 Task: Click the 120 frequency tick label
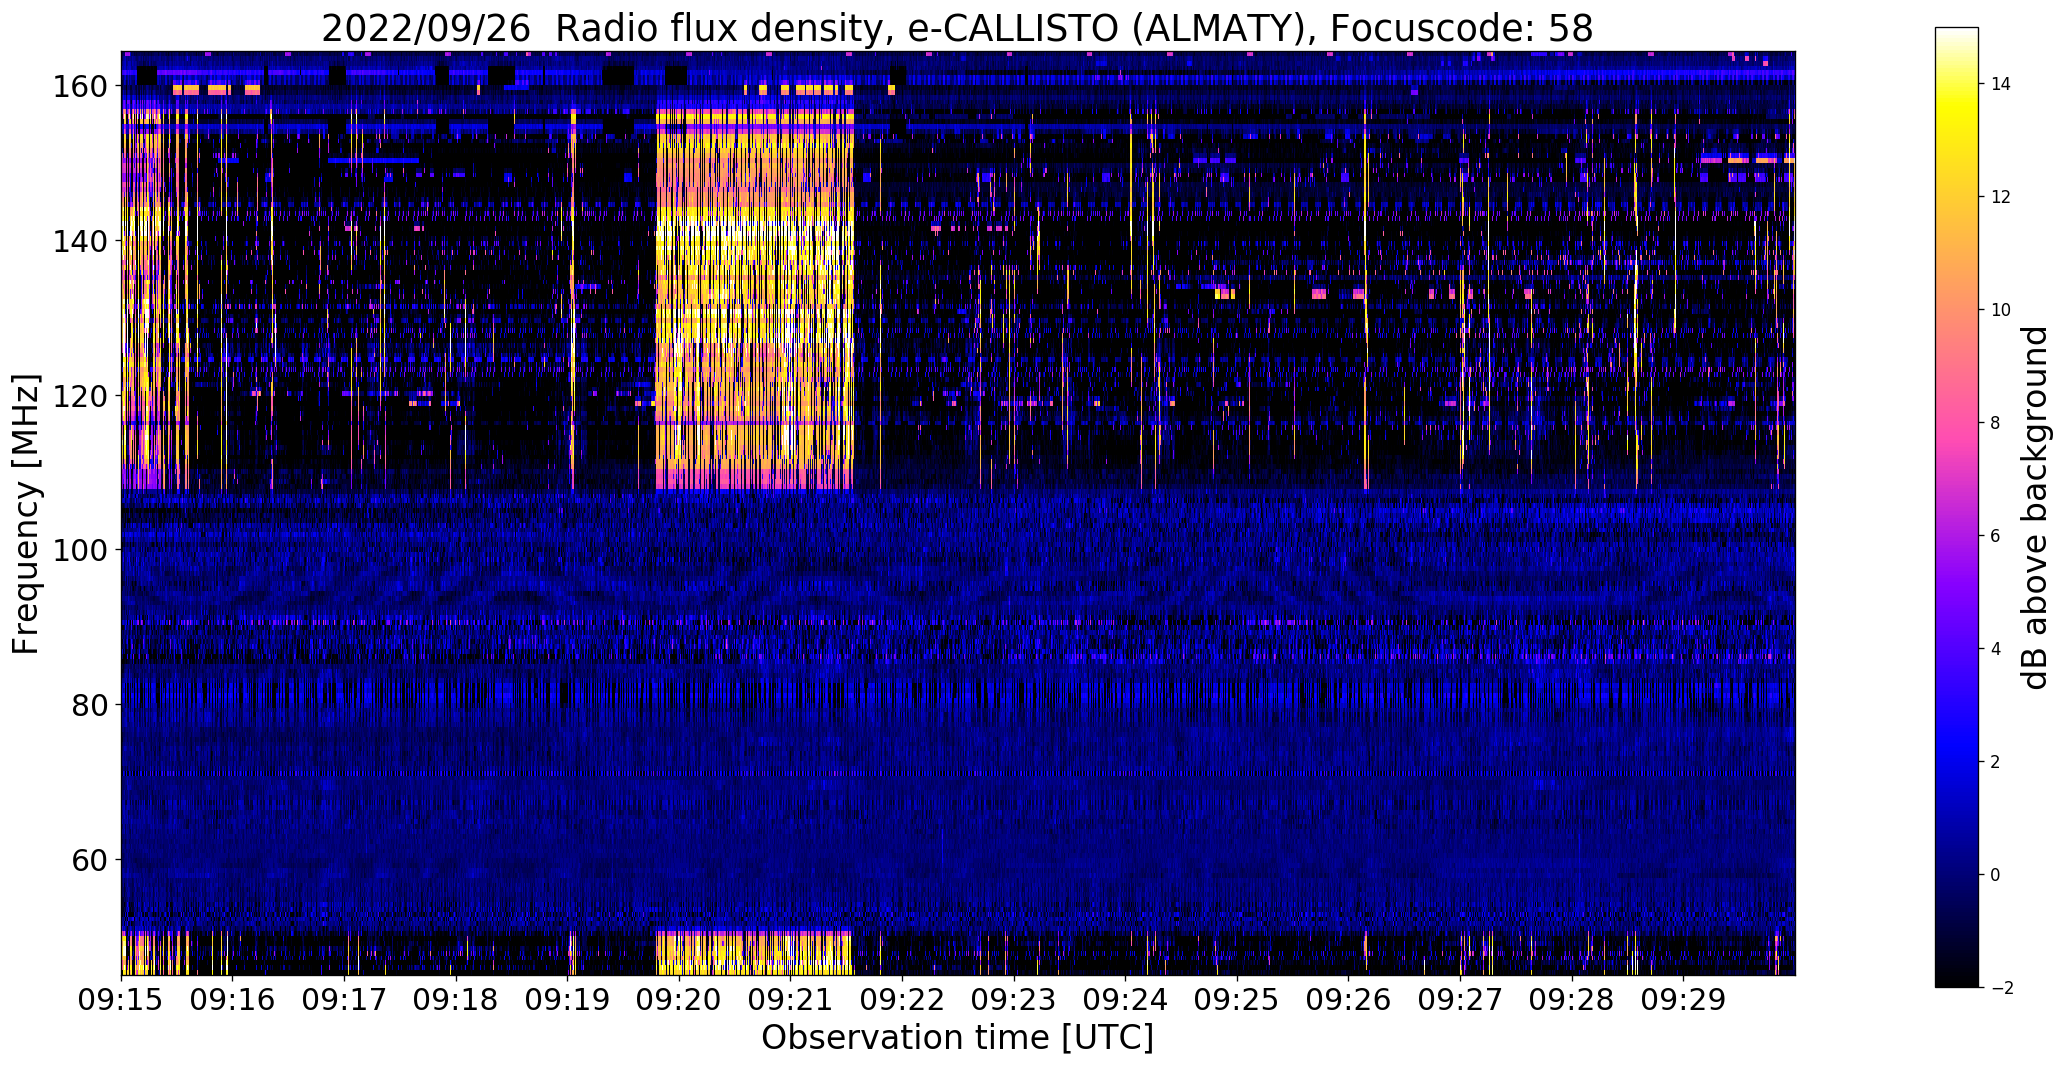click(82, 396)
